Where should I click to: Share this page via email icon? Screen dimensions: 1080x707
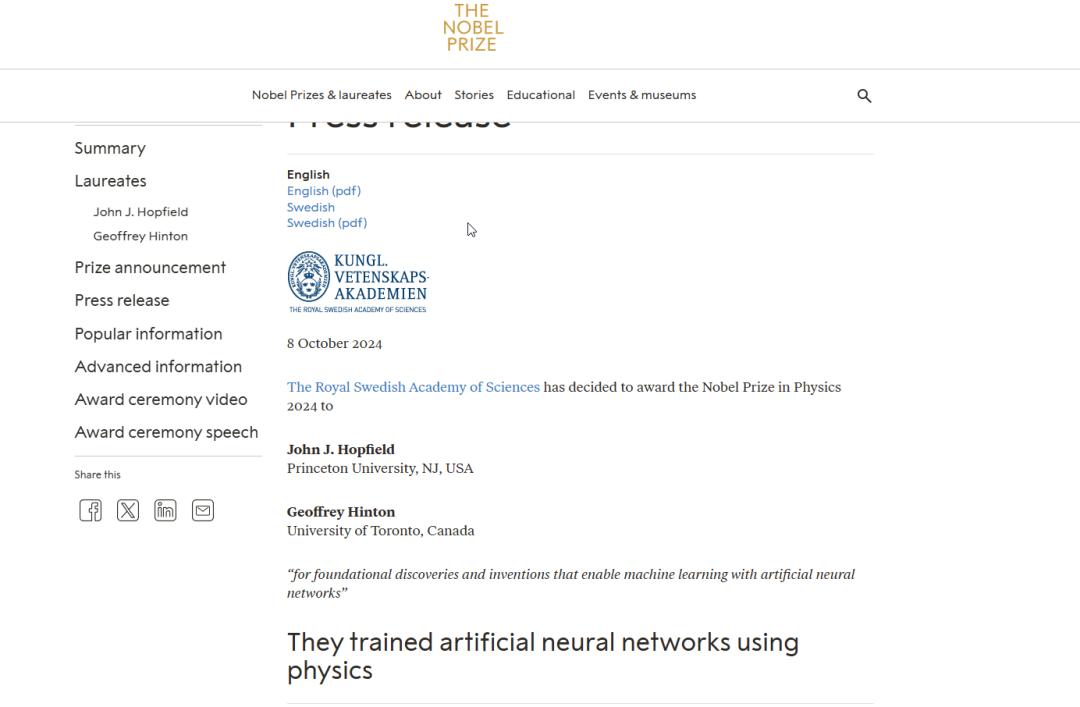click(202, 511)
